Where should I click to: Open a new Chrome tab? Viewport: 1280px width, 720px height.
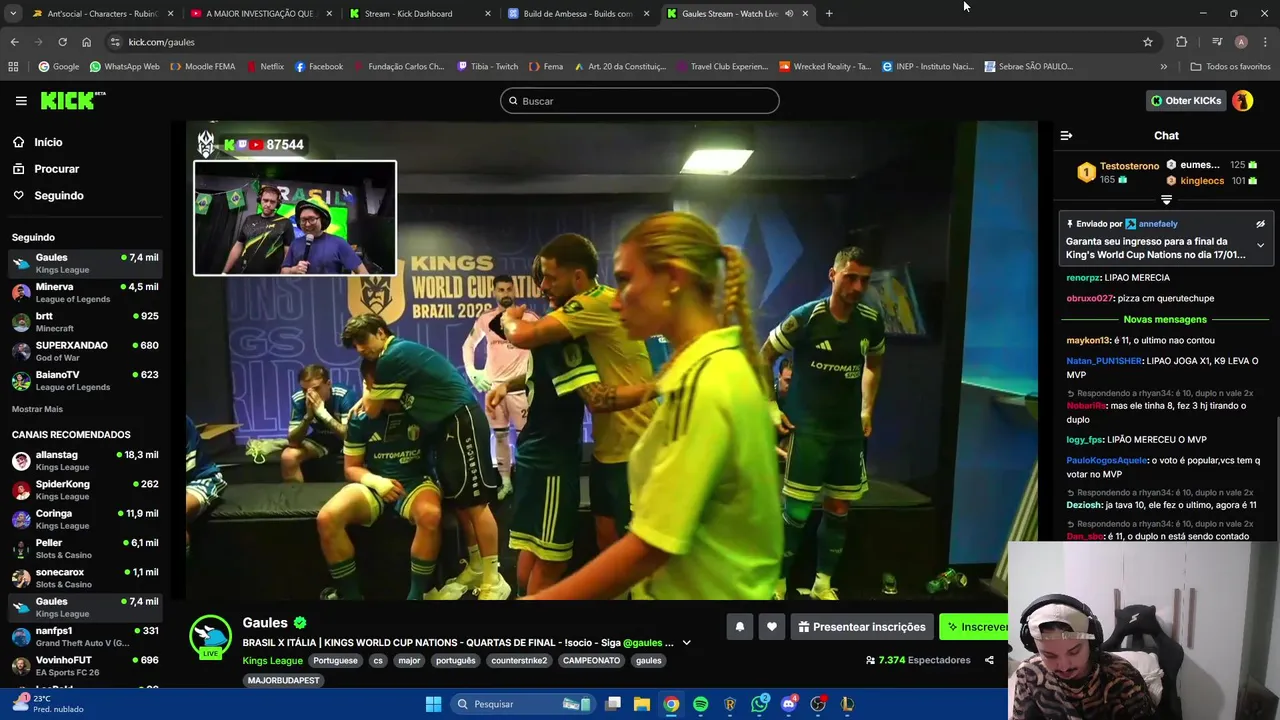point(829,14)
